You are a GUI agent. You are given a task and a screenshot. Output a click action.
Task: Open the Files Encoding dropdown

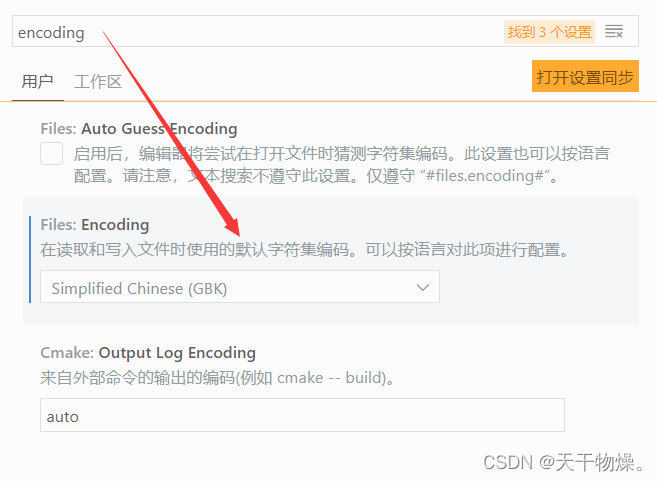pos(240,287)
